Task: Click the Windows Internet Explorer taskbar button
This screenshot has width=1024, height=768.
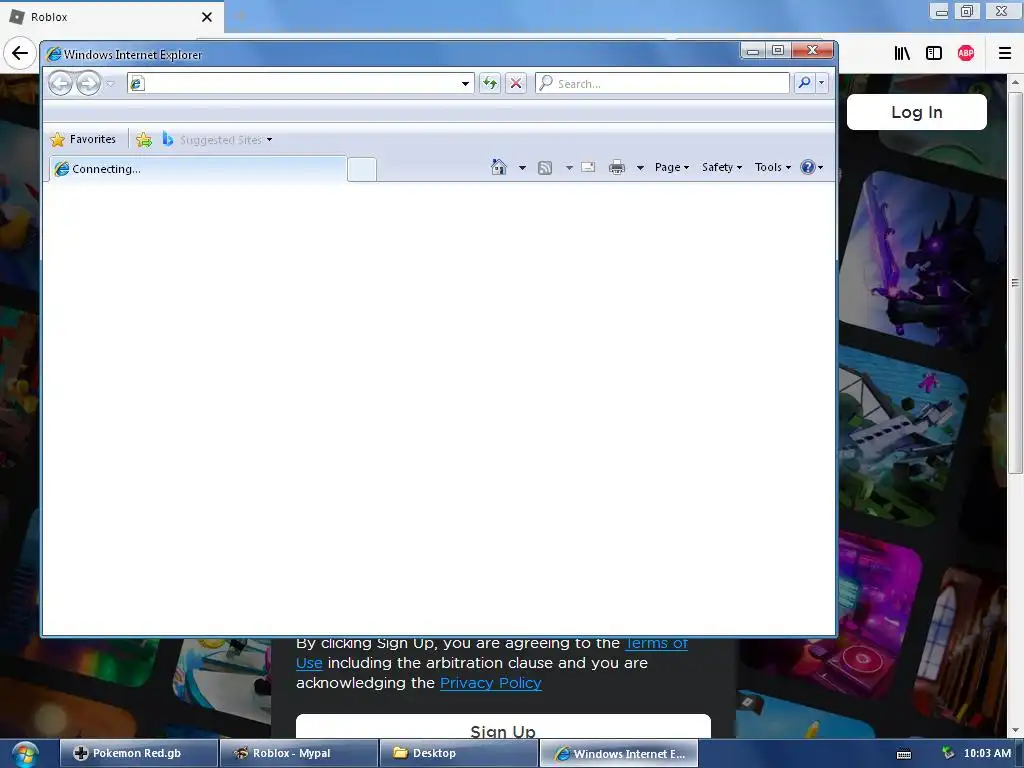Action: 618,753
